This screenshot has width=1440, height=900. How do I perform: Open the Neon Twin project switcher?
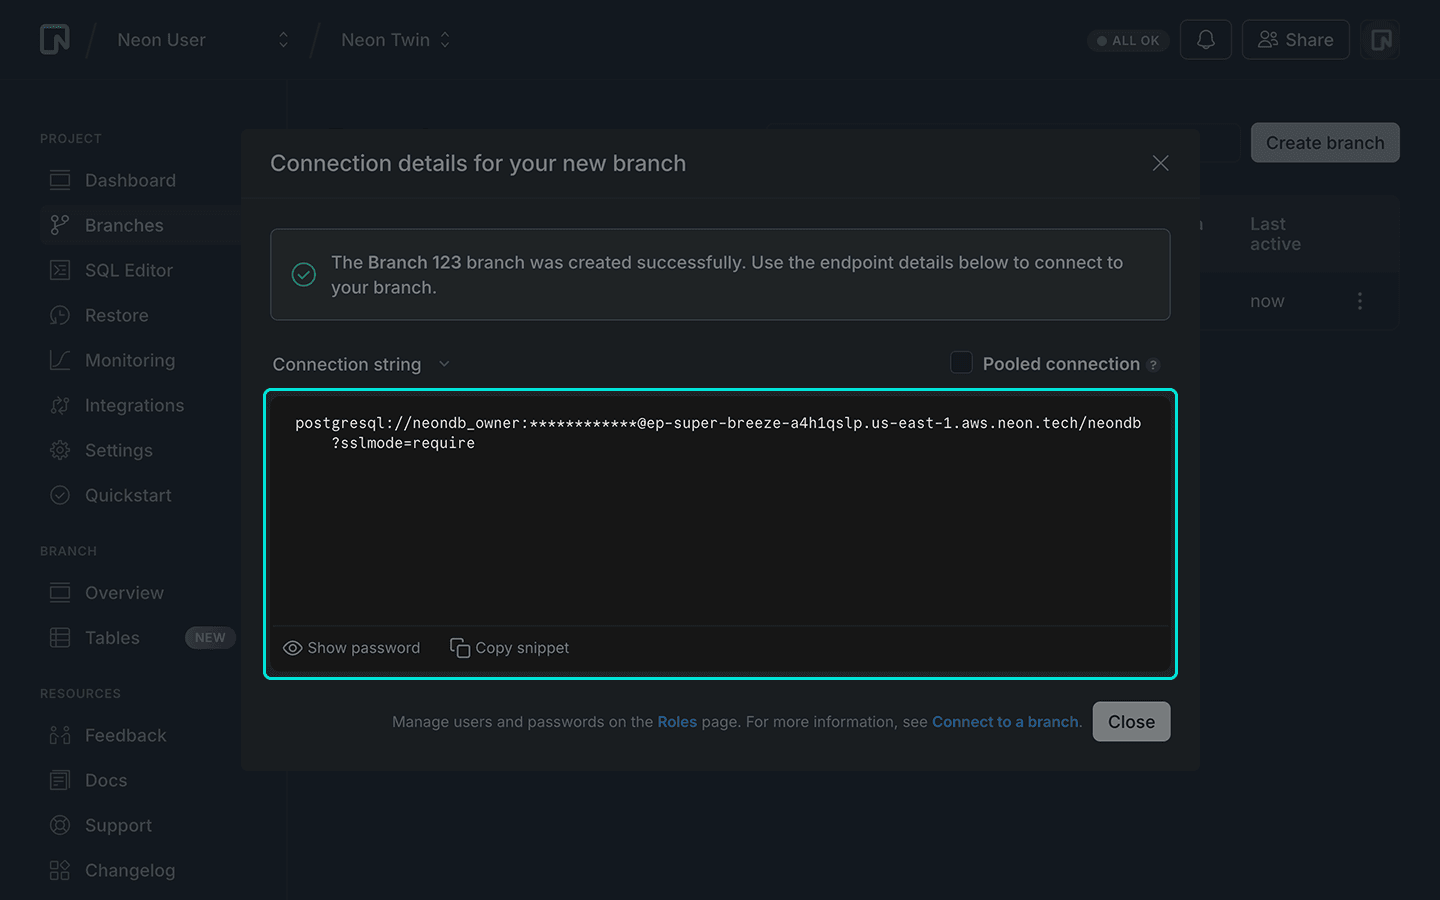pos(396,40)
